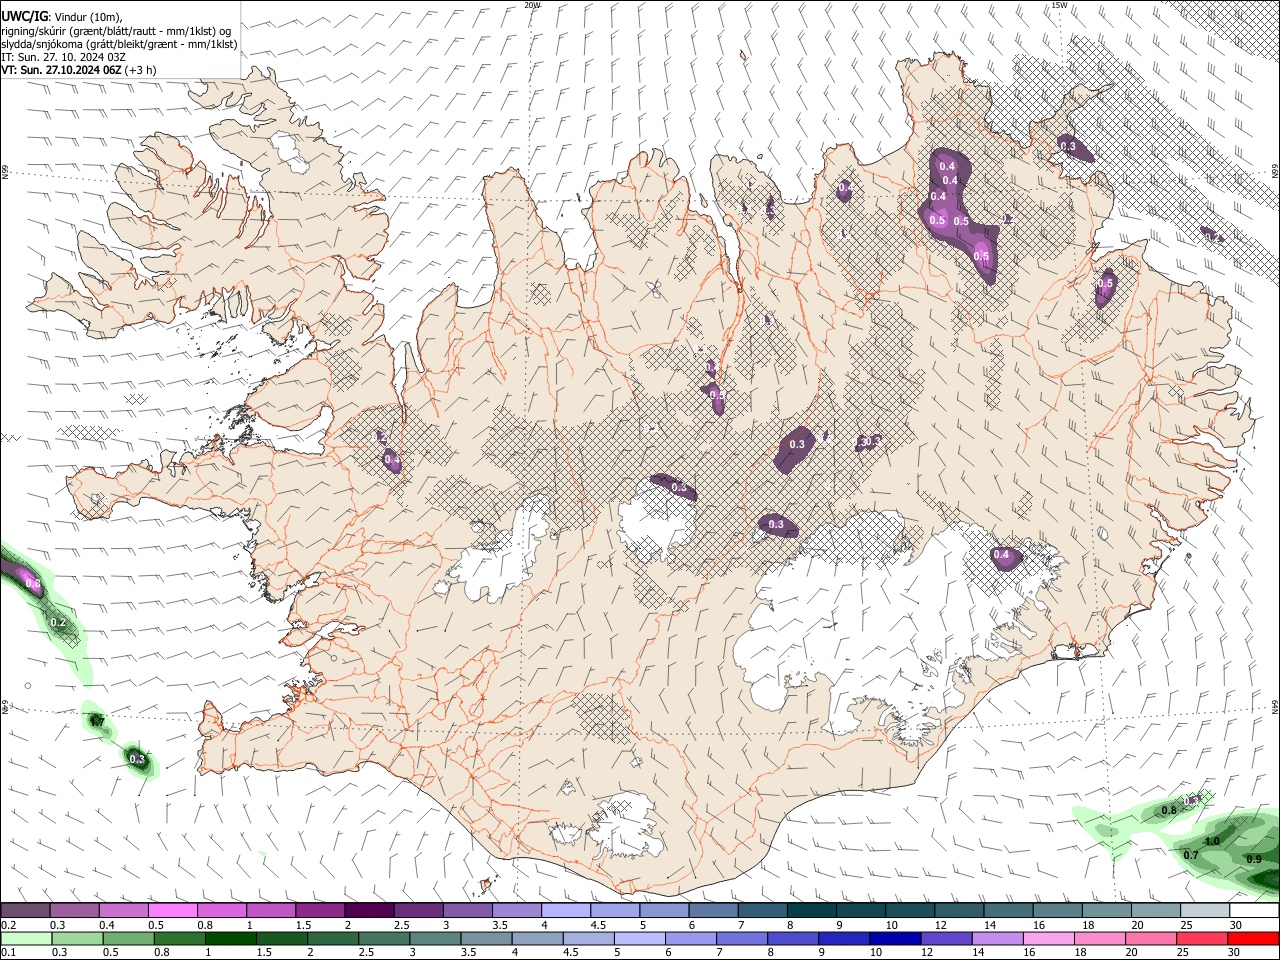Click upper row swatch between 12 and 14

[x=958, y=912]
